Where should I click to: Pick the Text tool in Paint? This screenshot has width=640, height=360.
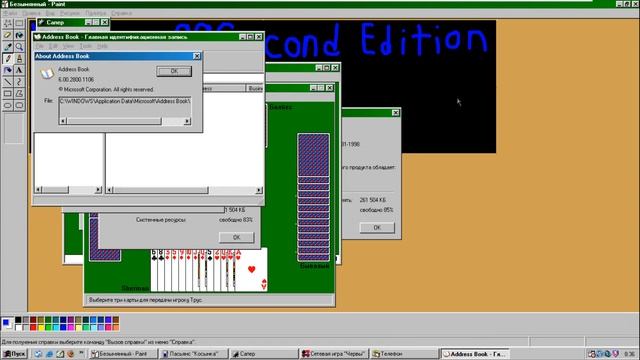click(x=19, y=70)
